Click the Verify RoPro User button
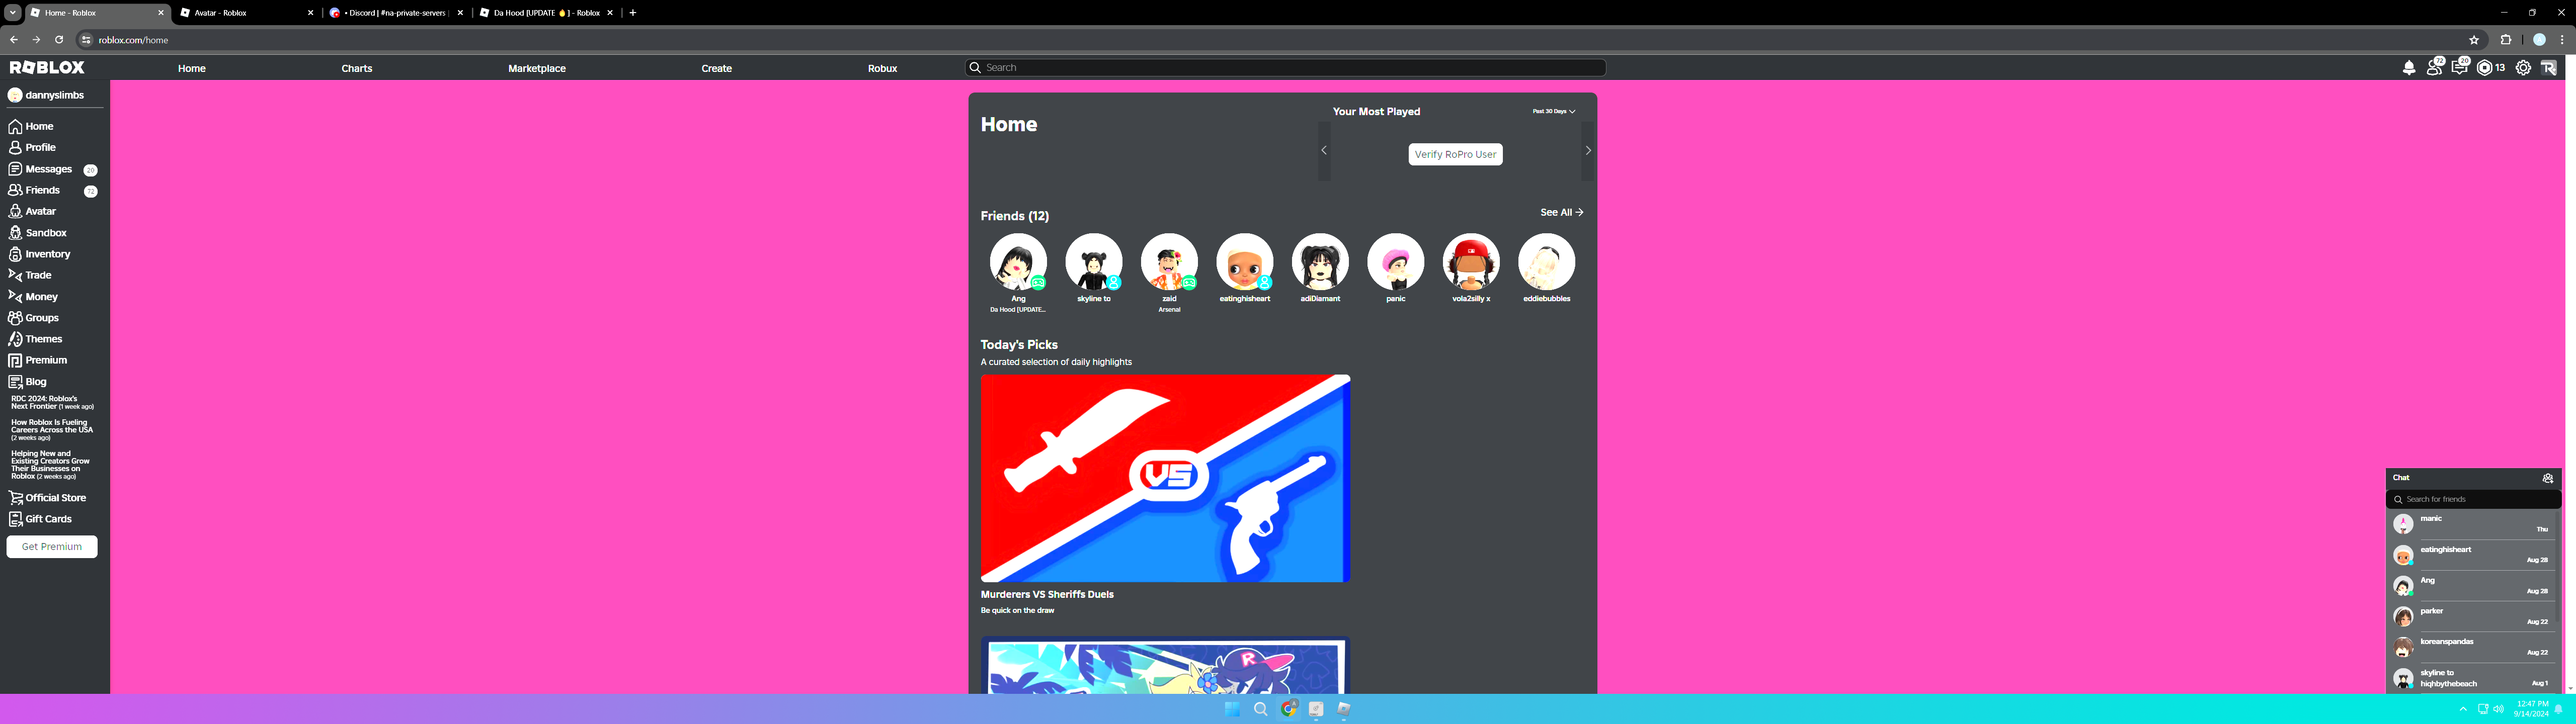2576x724 pixels. pos(1455,154)
